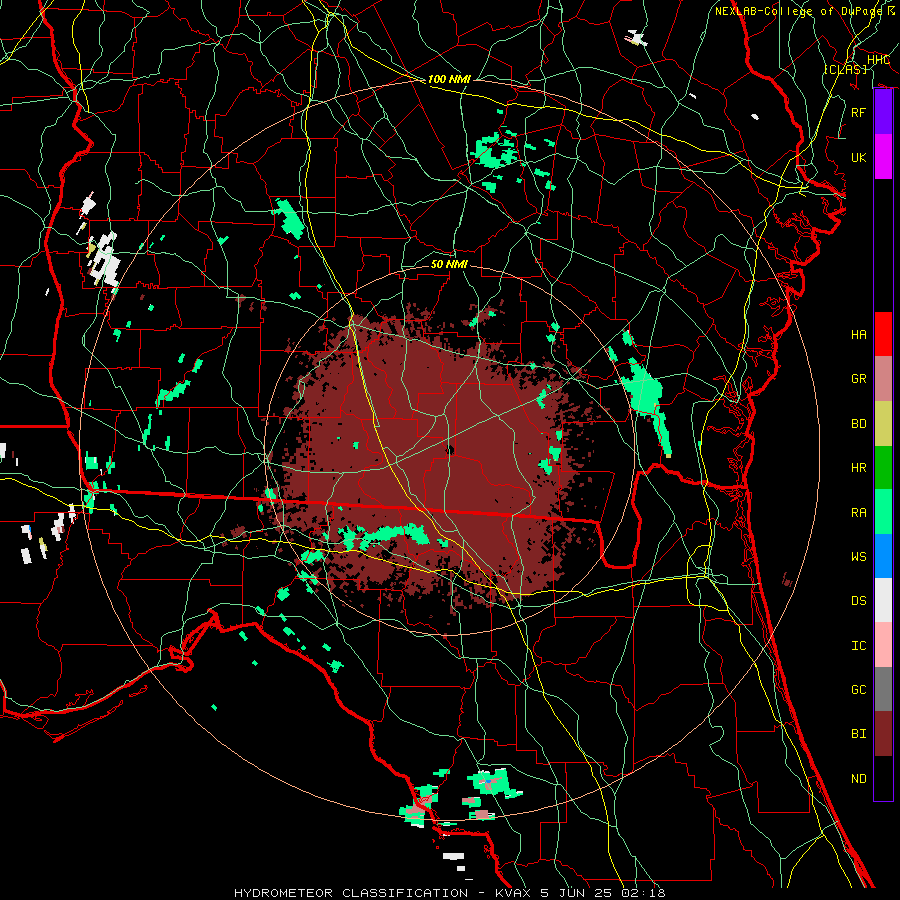Viewport: 900px width, 900px height.
Task: Click the blue WS legend swatch
Action: click(x=883, y=556)
